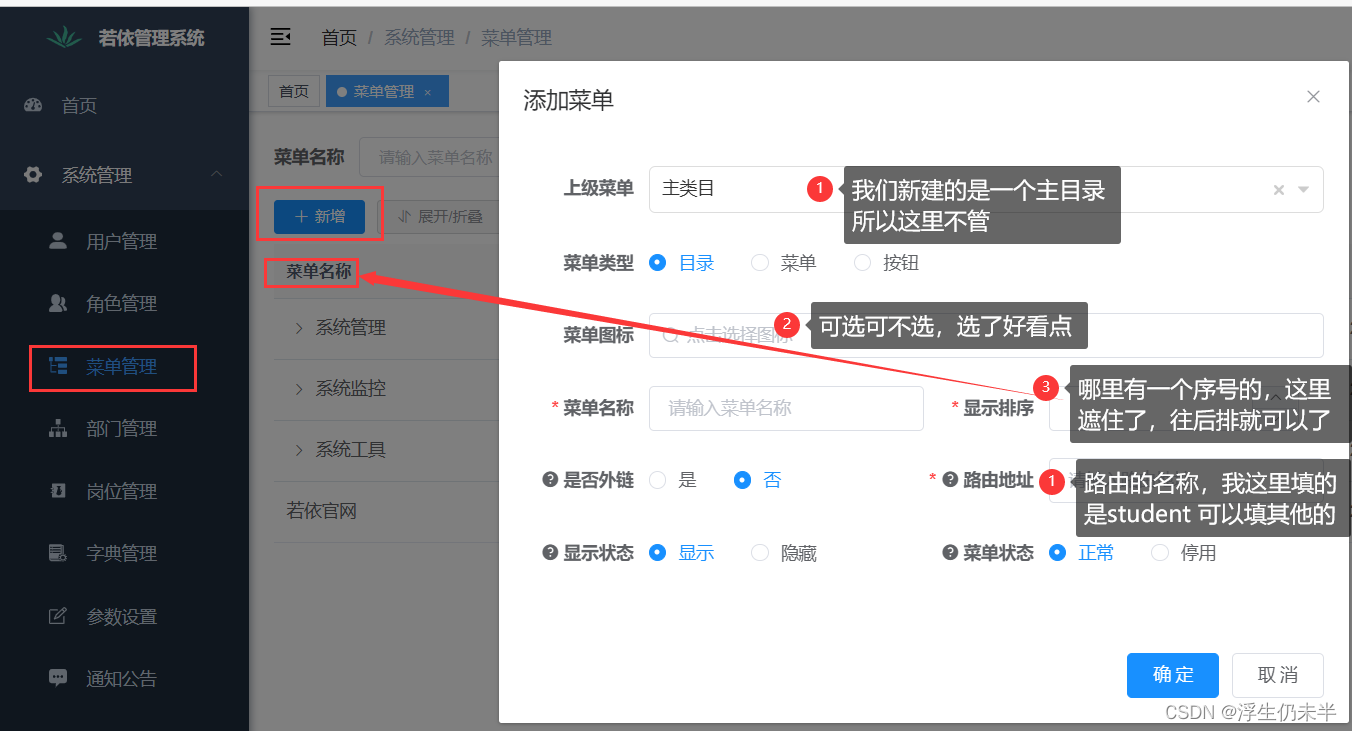The image size is (1352, 731).
Task: Click the help icon next to 菜单状态
Action: (x=950, y=553)
